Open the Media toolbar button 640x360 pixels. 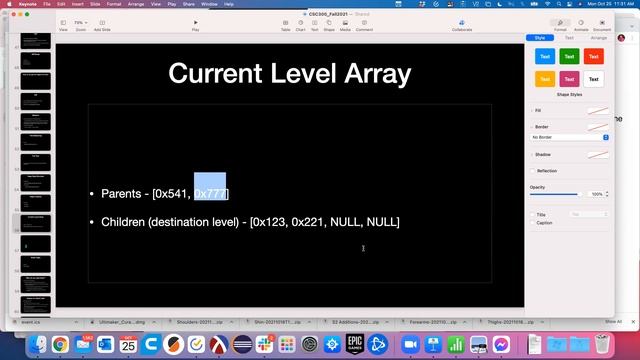[345, 25]
